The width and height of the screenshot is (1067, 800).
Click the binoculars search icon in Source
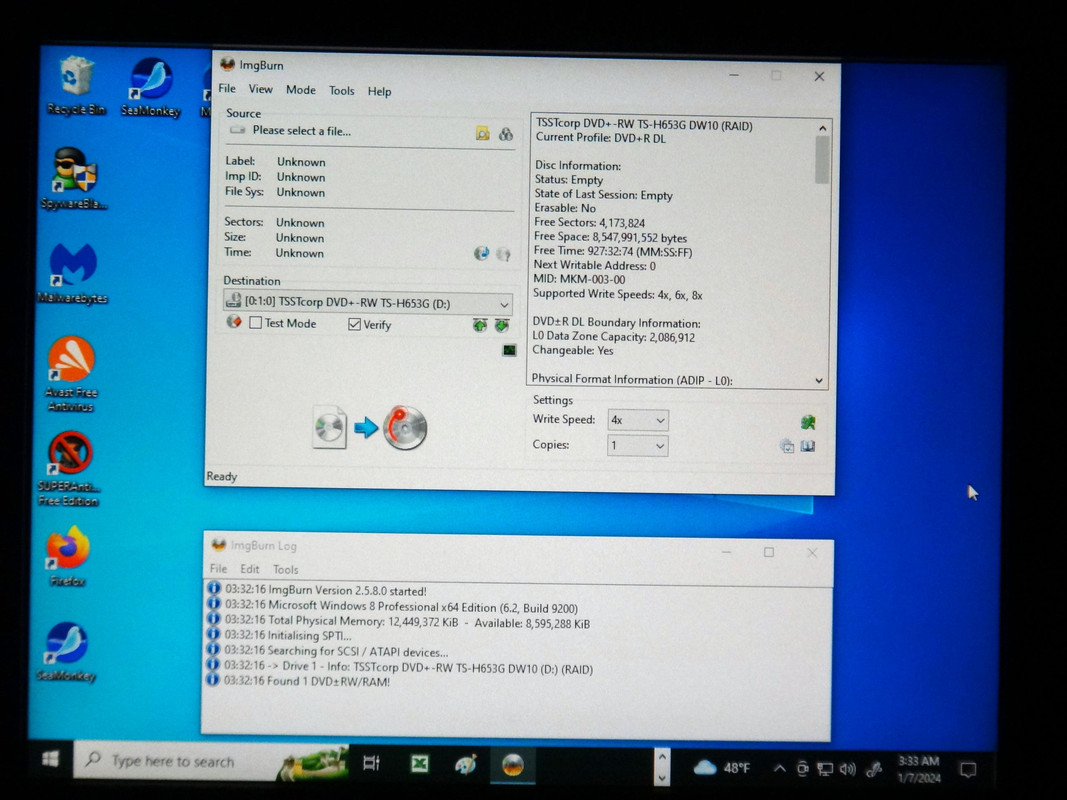coord(506,134)
